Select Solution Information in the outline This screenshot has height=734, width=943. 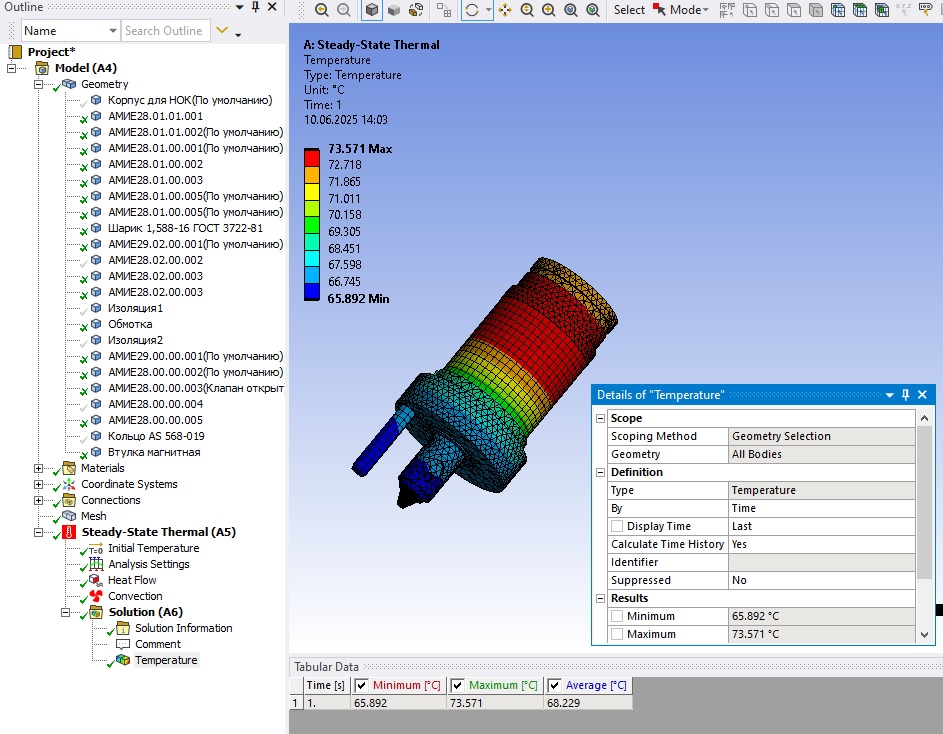tap(183, 628)
